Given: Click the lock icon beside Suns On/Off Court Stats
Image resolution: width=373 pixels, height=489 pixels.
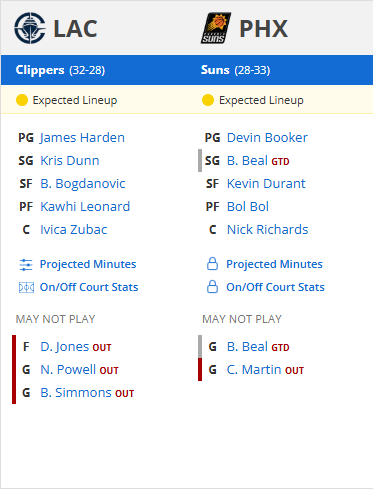Looking at the screenshot, I should click(212, 287).
